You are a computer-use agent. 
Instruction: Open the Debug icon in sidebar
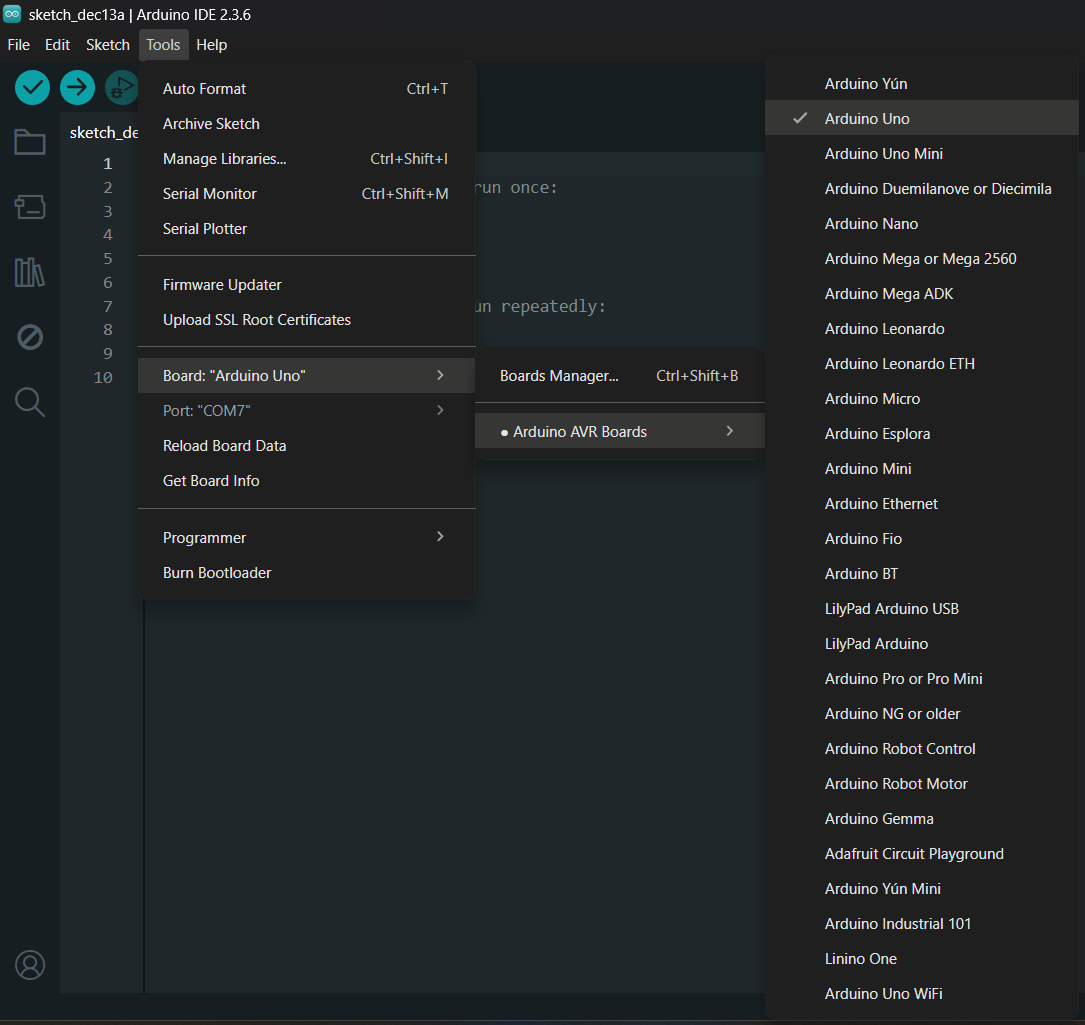[x=30, y=337]
